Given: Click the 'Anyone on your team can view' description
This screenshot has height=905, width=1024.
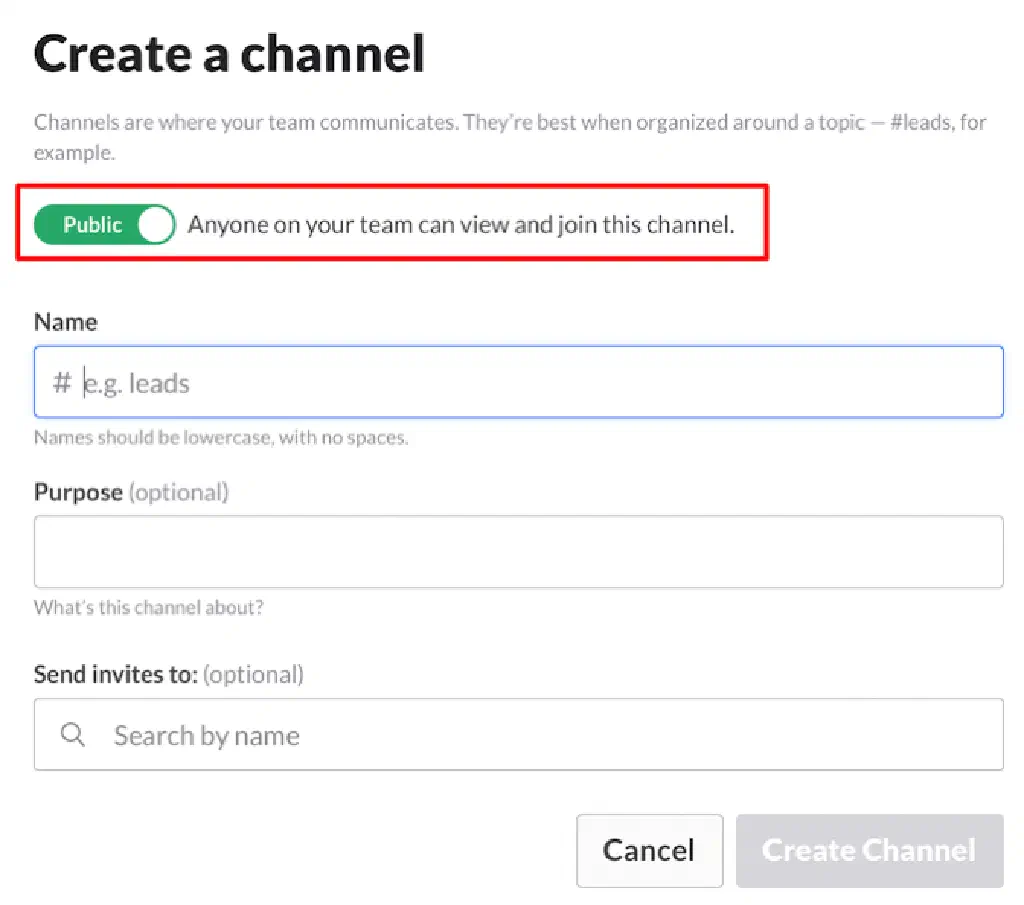Looking at the screenshot, I should point(461,225).
